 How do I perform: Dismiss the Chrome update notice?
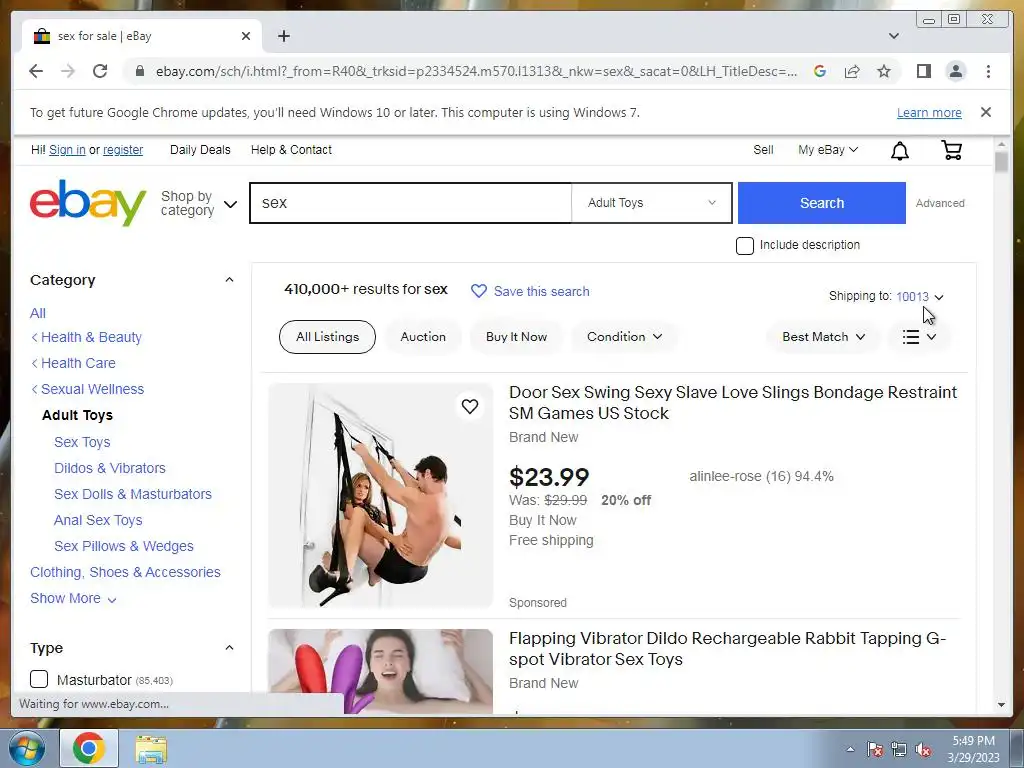pos(986,112)
